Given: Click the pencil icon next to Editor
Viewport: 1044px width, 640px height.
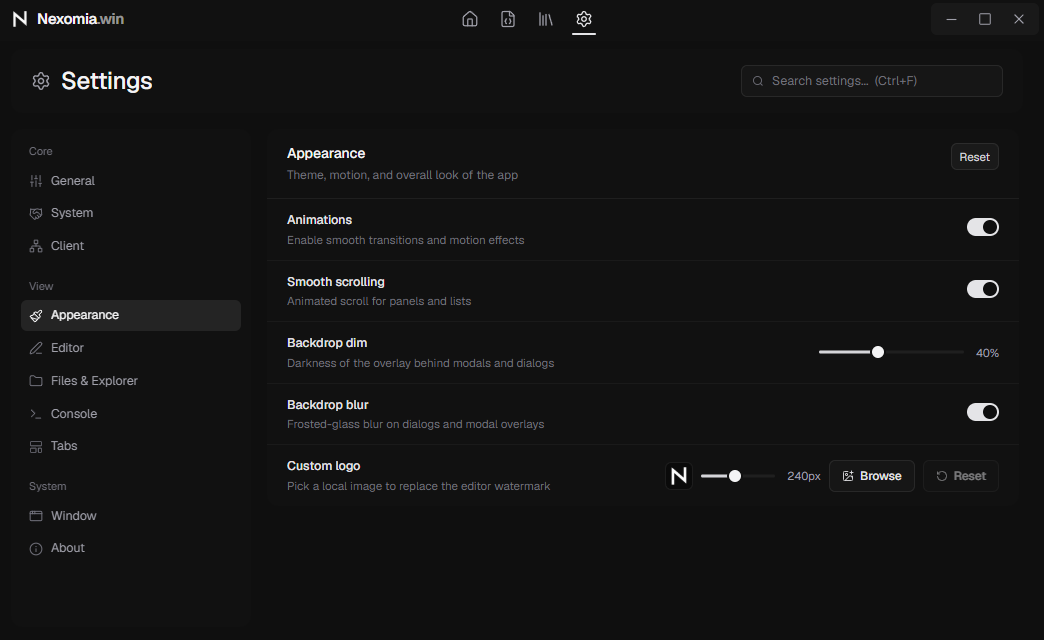Looking at the screenshot, I should point(36,348).
